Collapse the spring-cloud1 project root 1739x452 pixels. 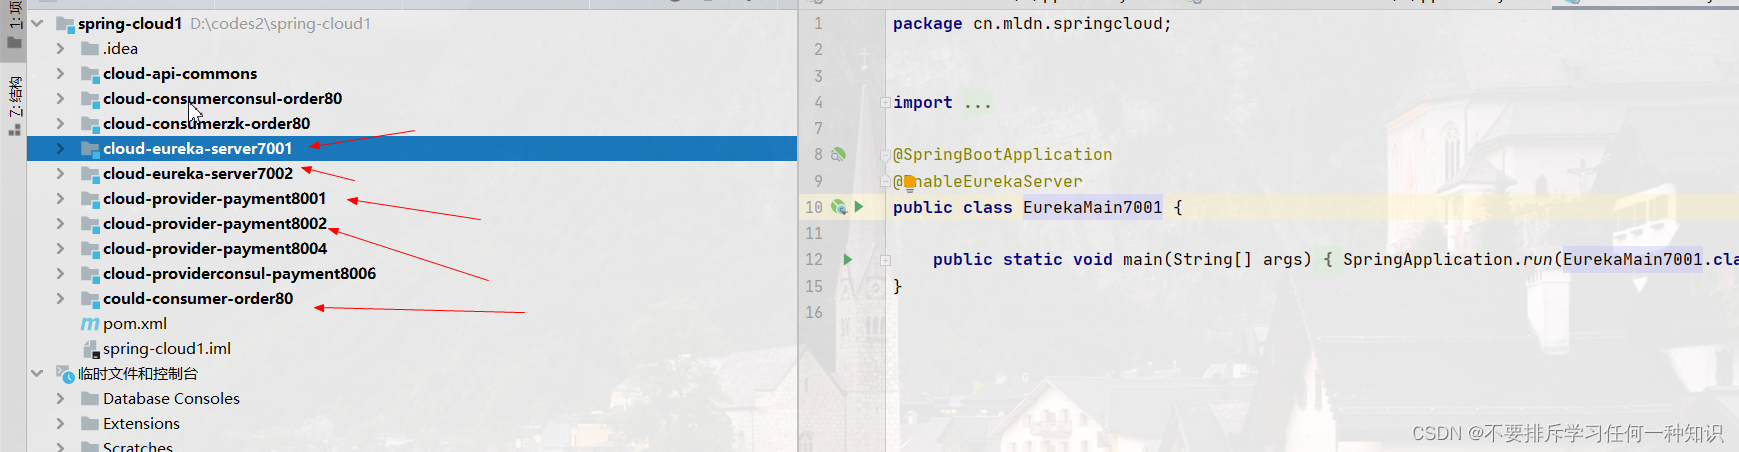coord(37,23)
